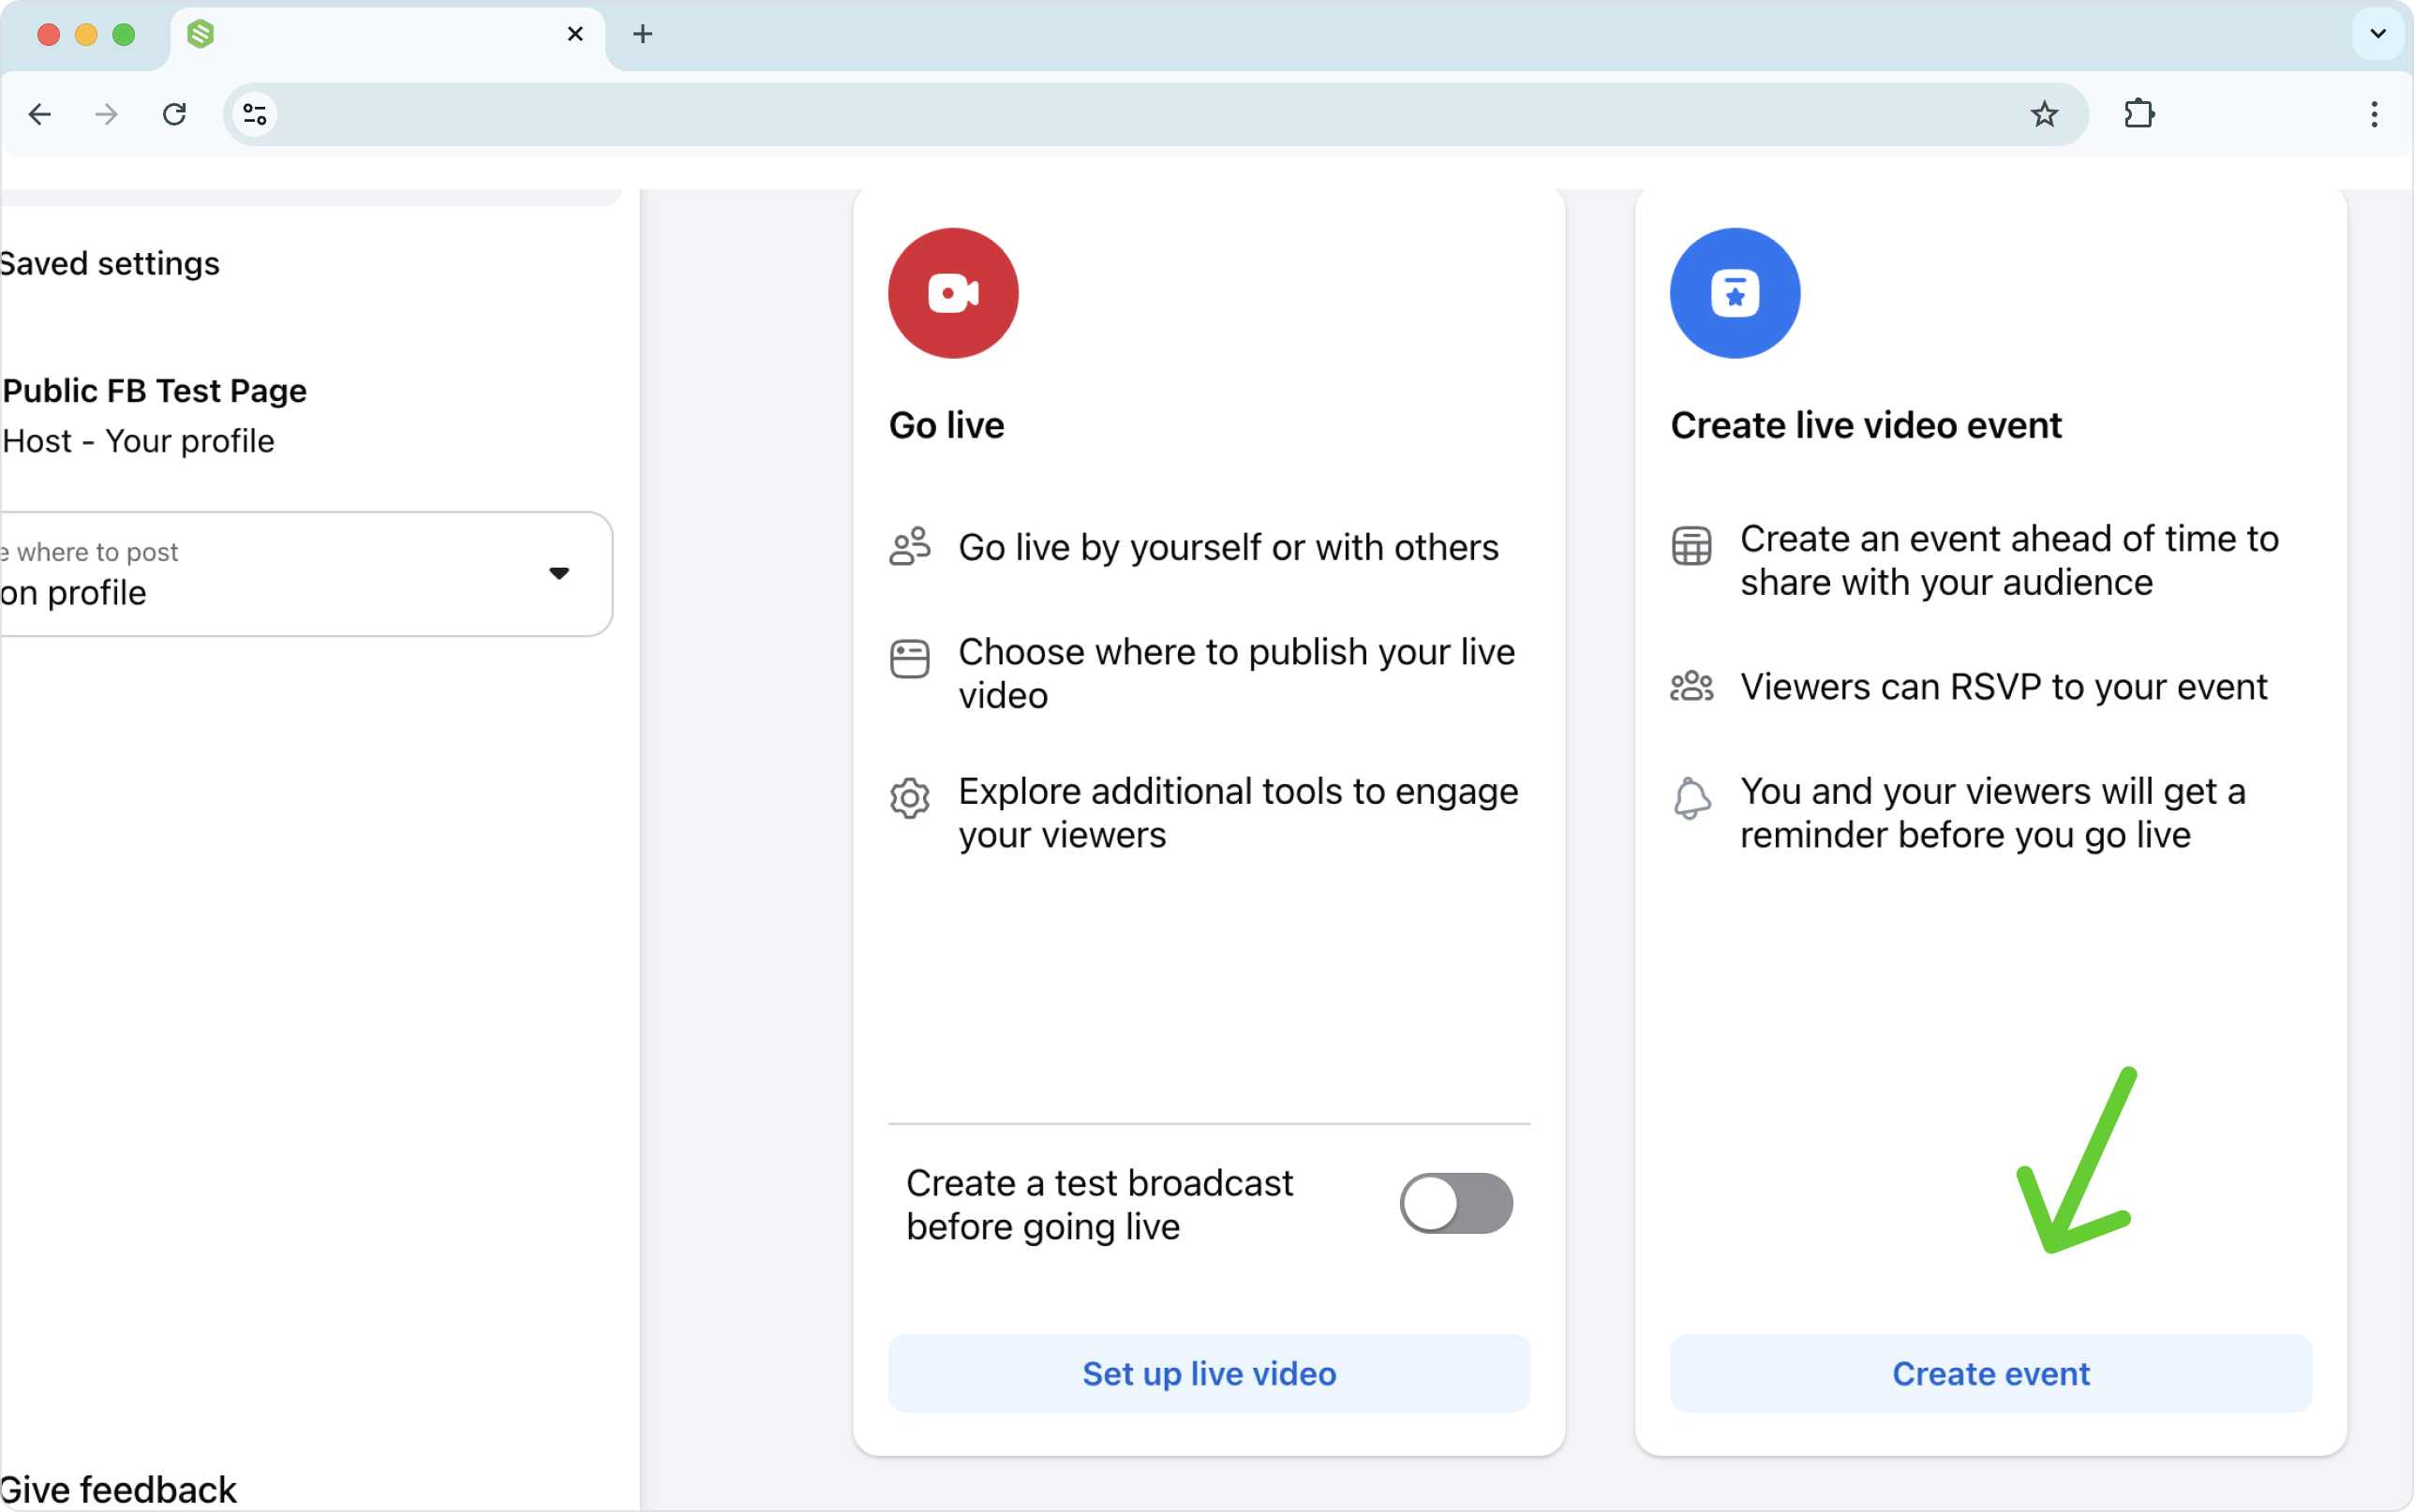Bookmark this page with the star
The width and height of the screenshot is (2414, 1512).
(x=2044, y=114)
